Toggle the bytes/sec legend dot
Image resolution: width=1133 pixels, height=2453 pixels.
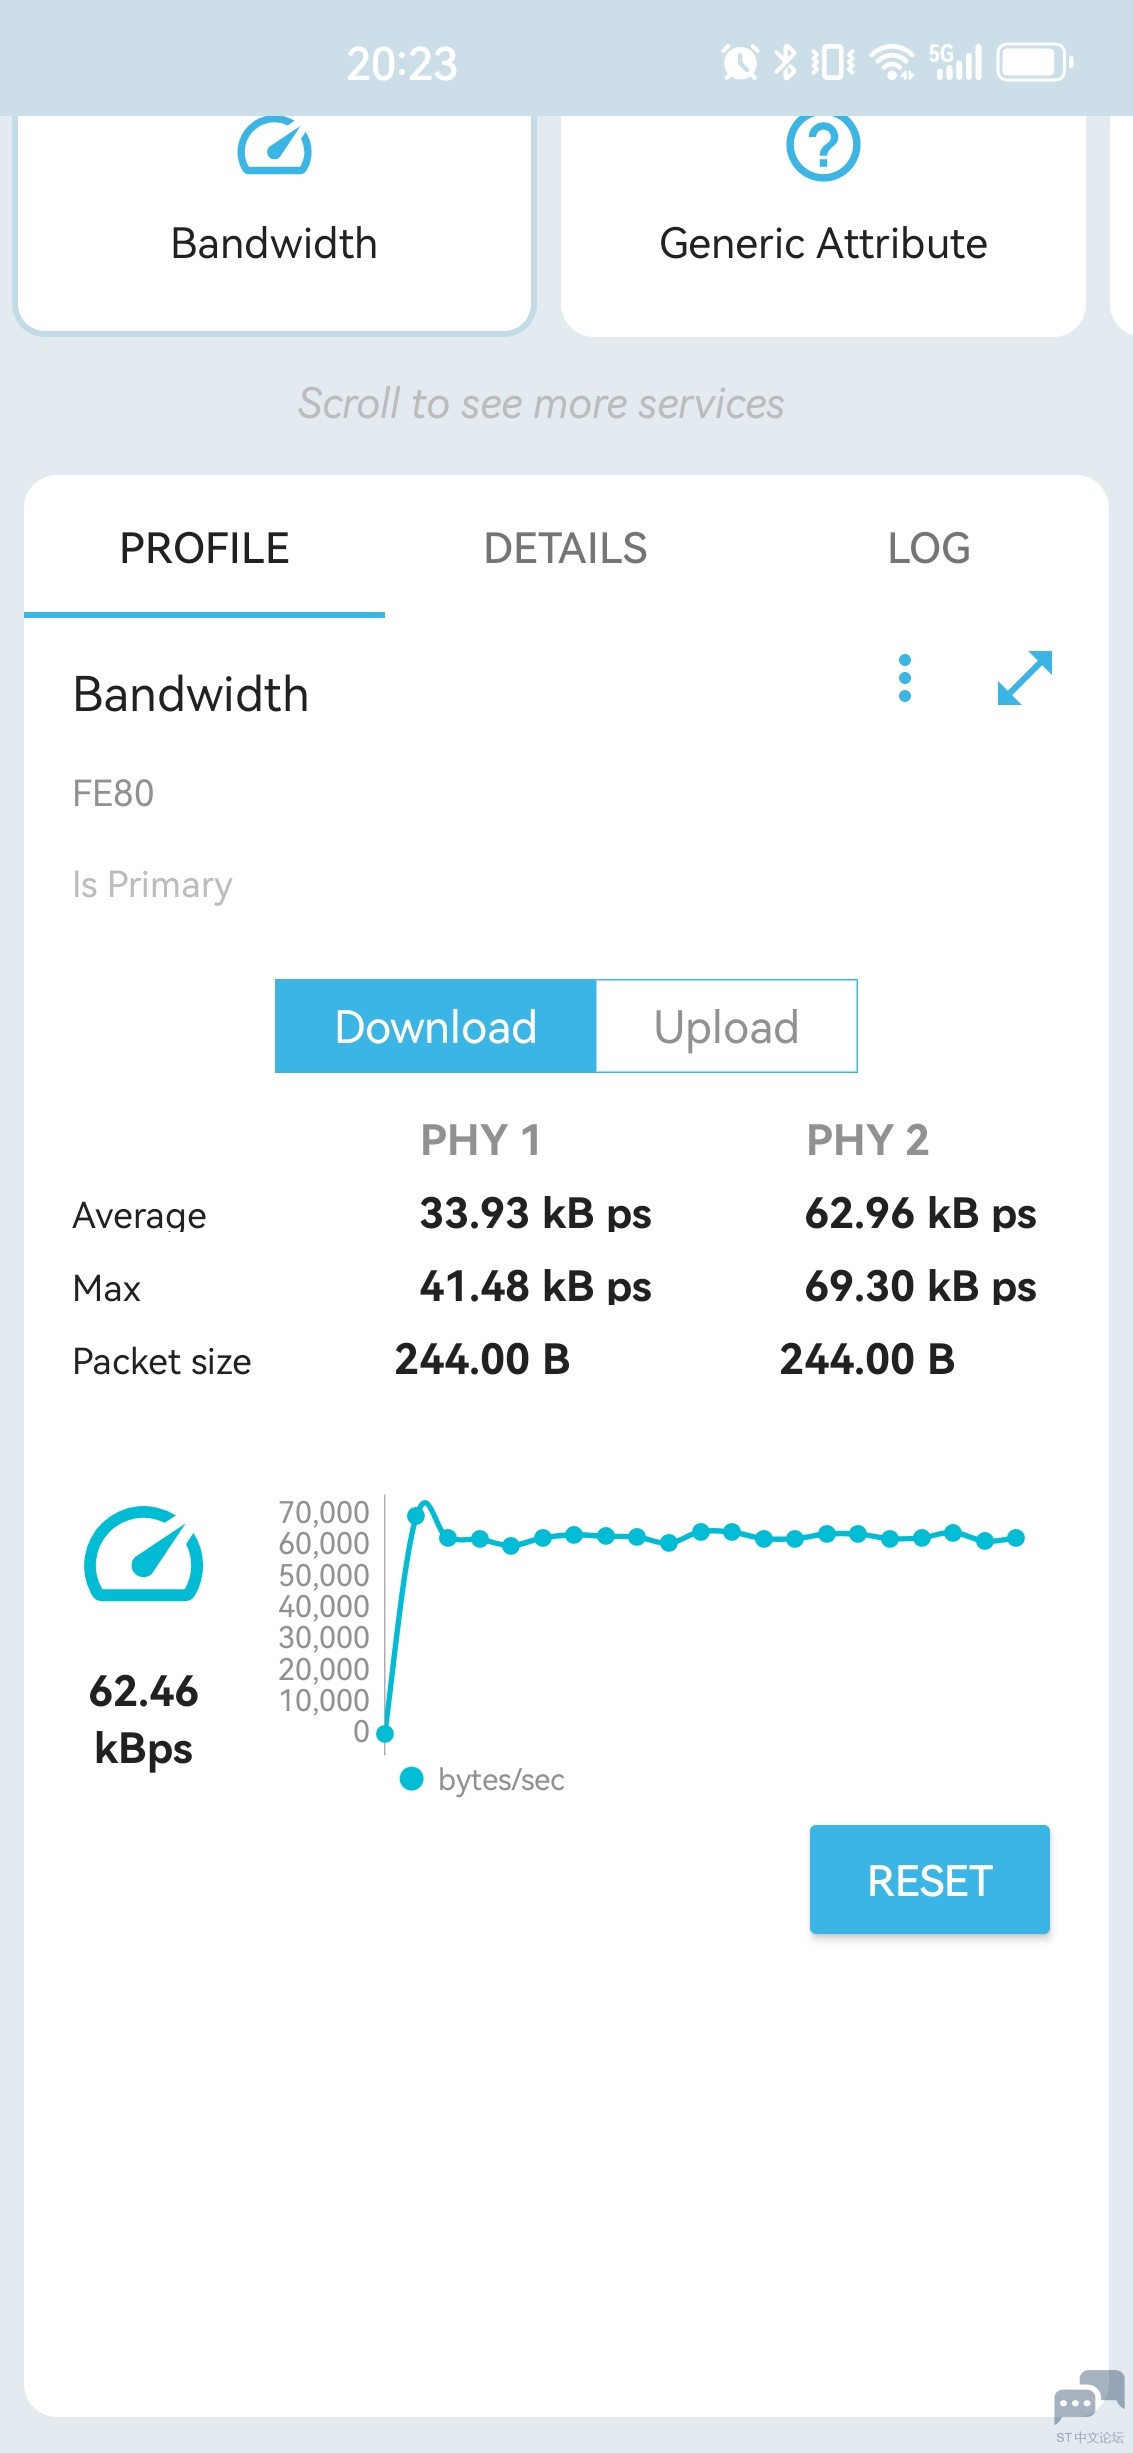411,1779
